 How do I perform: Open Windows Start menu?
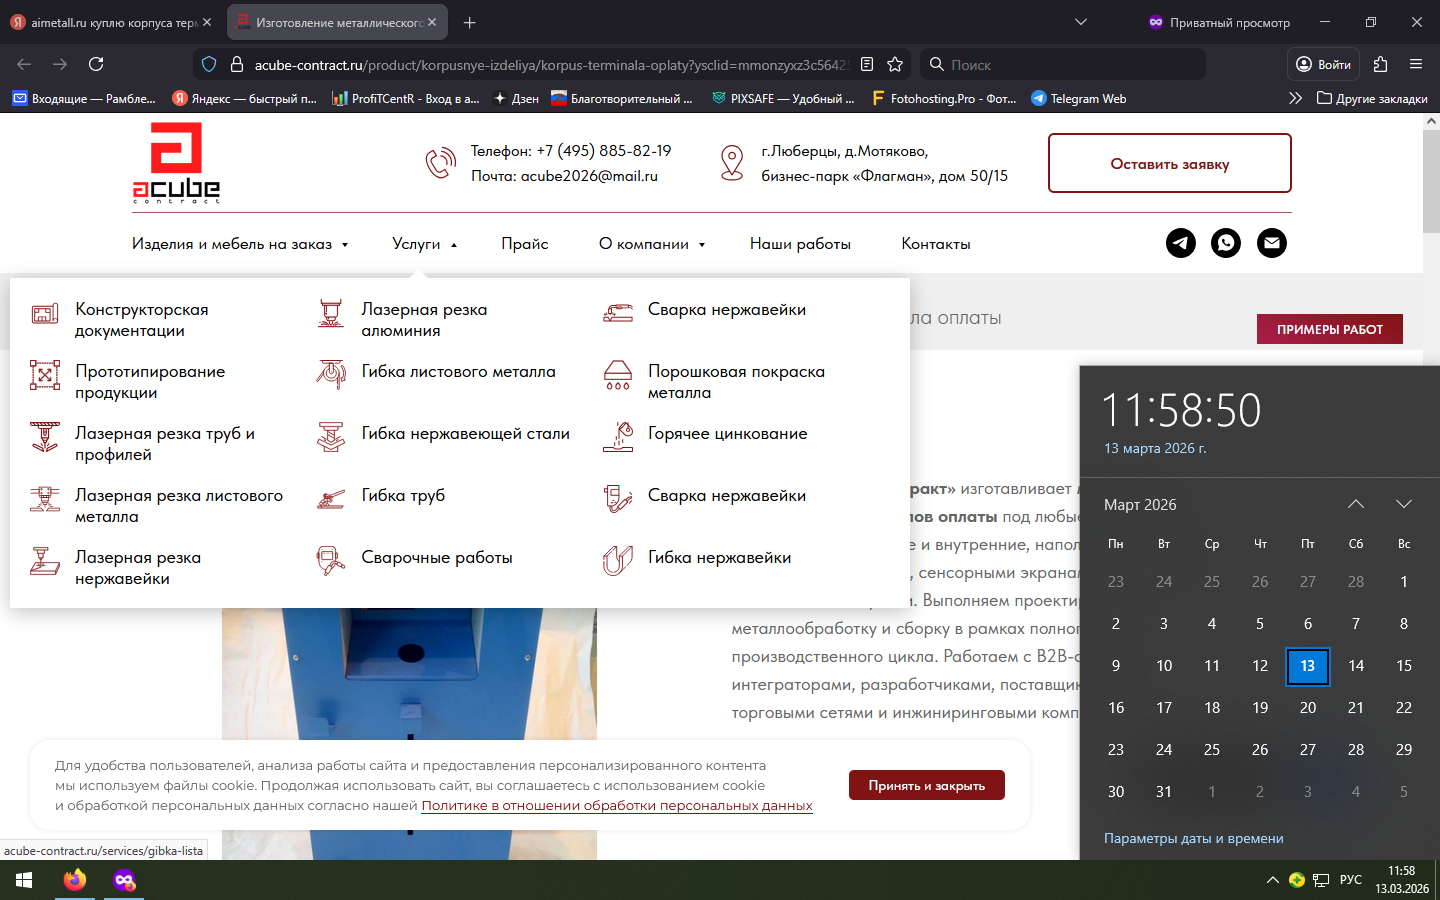(24, 880)
